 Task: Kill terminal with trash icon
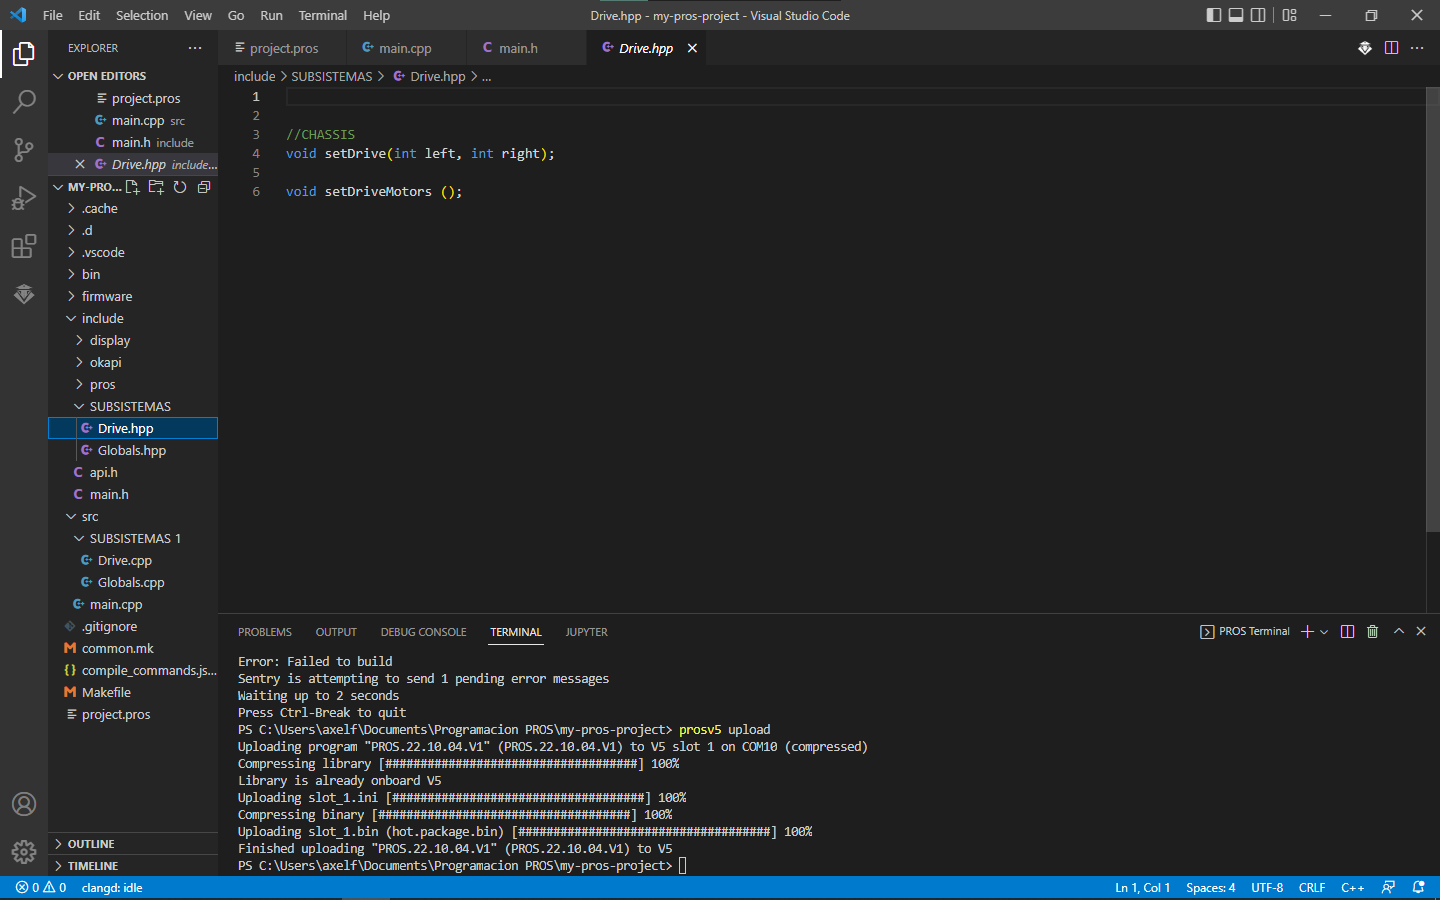click(1372, 631)
